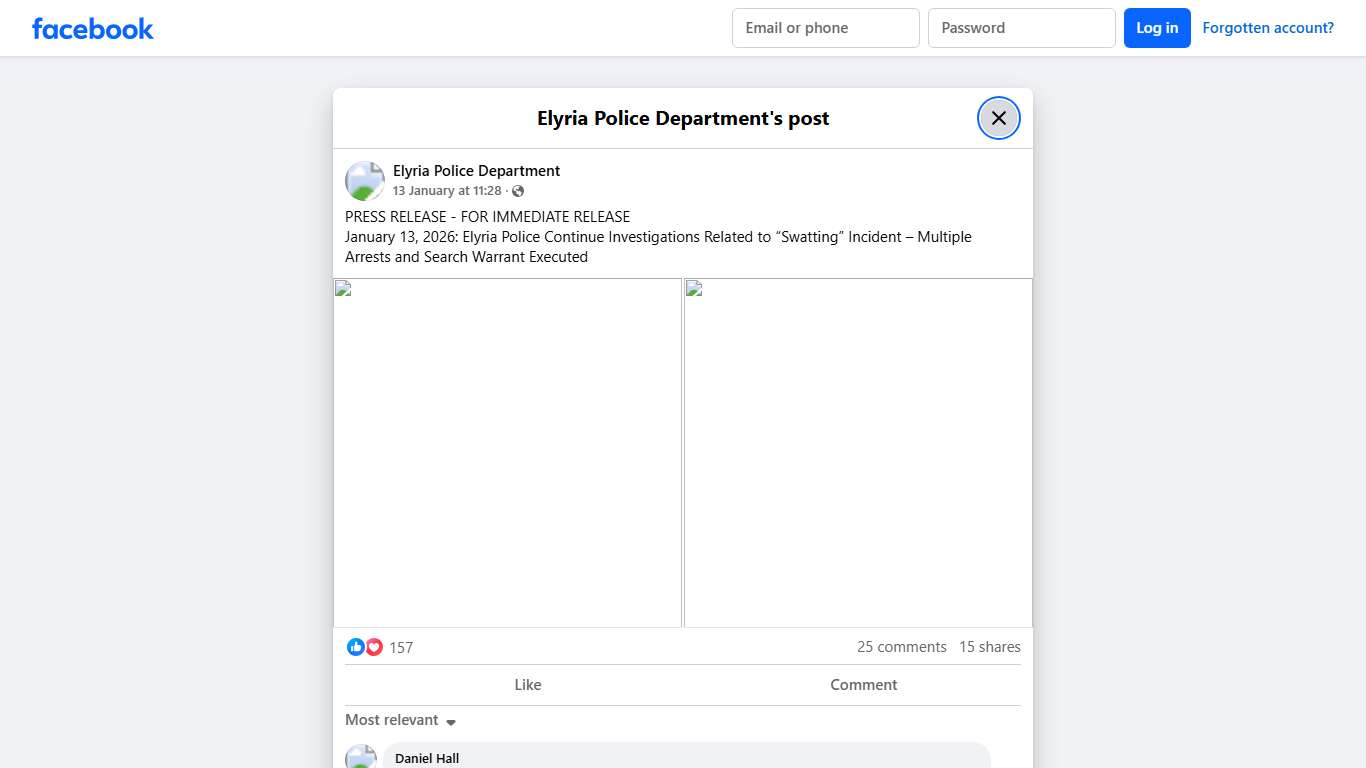This screenshot has height=768, width=1366.
Task: Click the Like action icon below the post
Action: pyautogui.click(x=528, y=684)
